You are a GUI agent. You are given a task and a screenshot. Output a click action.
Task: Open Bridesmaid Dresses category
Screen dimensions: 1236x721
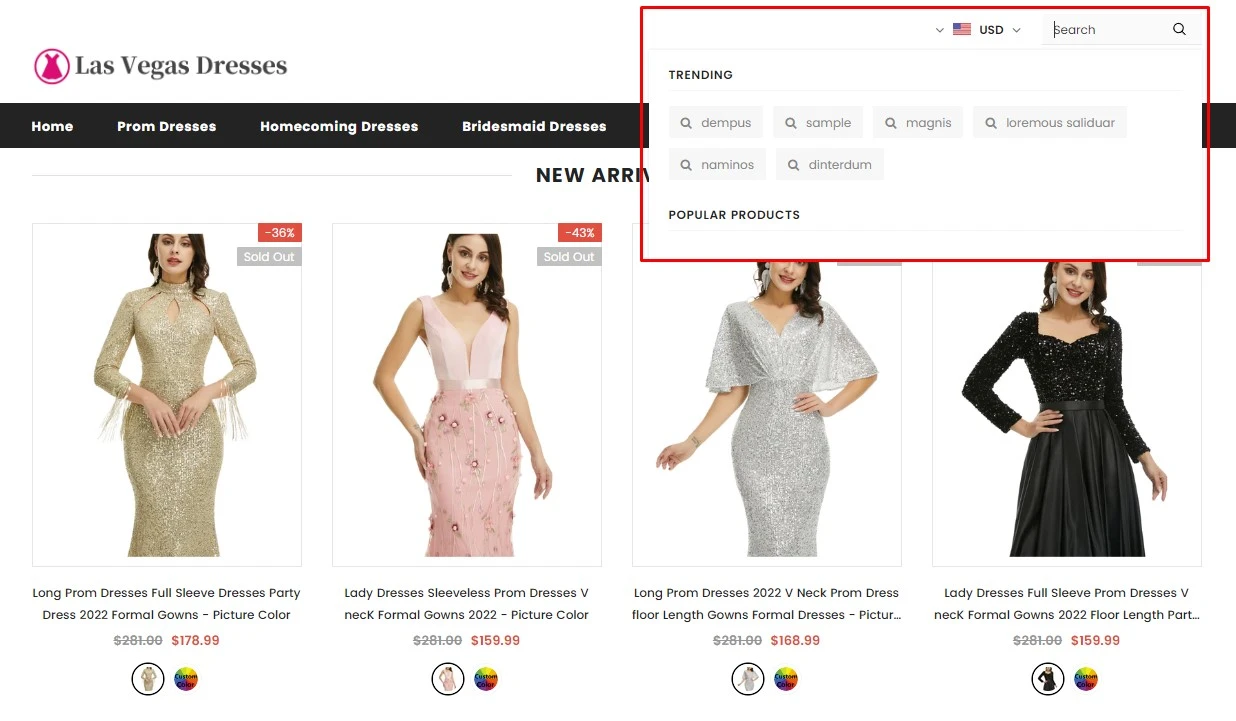tap(533, 126)
